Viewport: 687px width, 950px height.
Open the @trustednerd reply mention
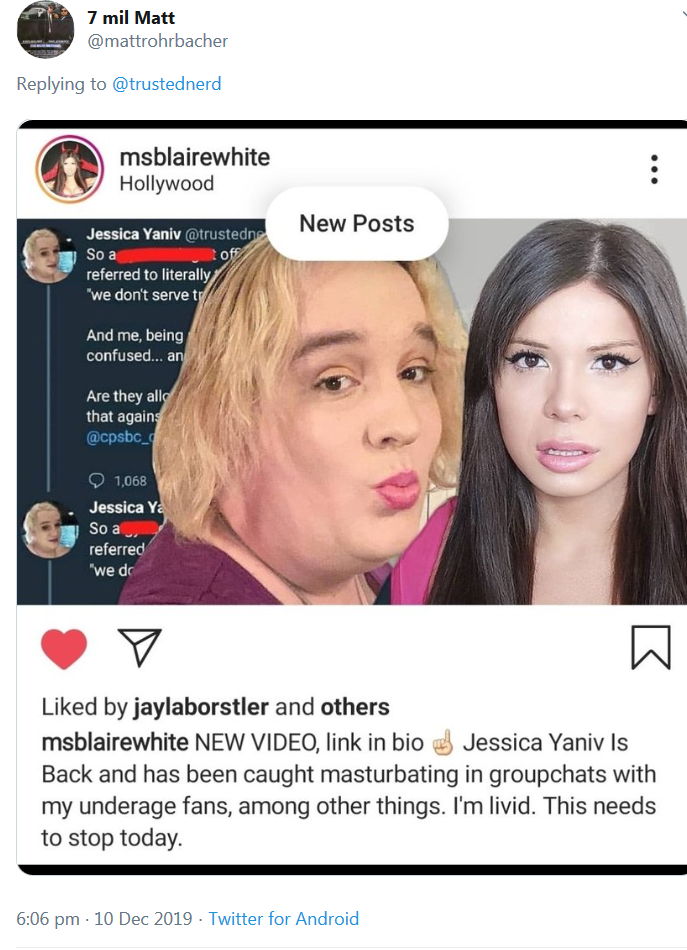[x=167, y=84]
